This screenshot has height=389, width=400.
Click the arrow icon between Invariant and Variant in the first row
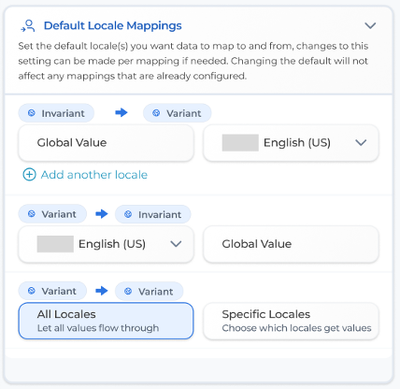point(121,113)
